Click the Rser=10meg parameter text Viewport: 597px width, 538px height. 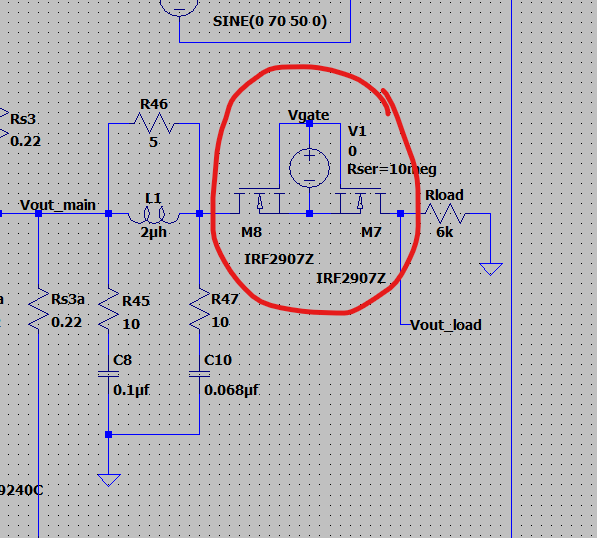[x=392, y=169]
